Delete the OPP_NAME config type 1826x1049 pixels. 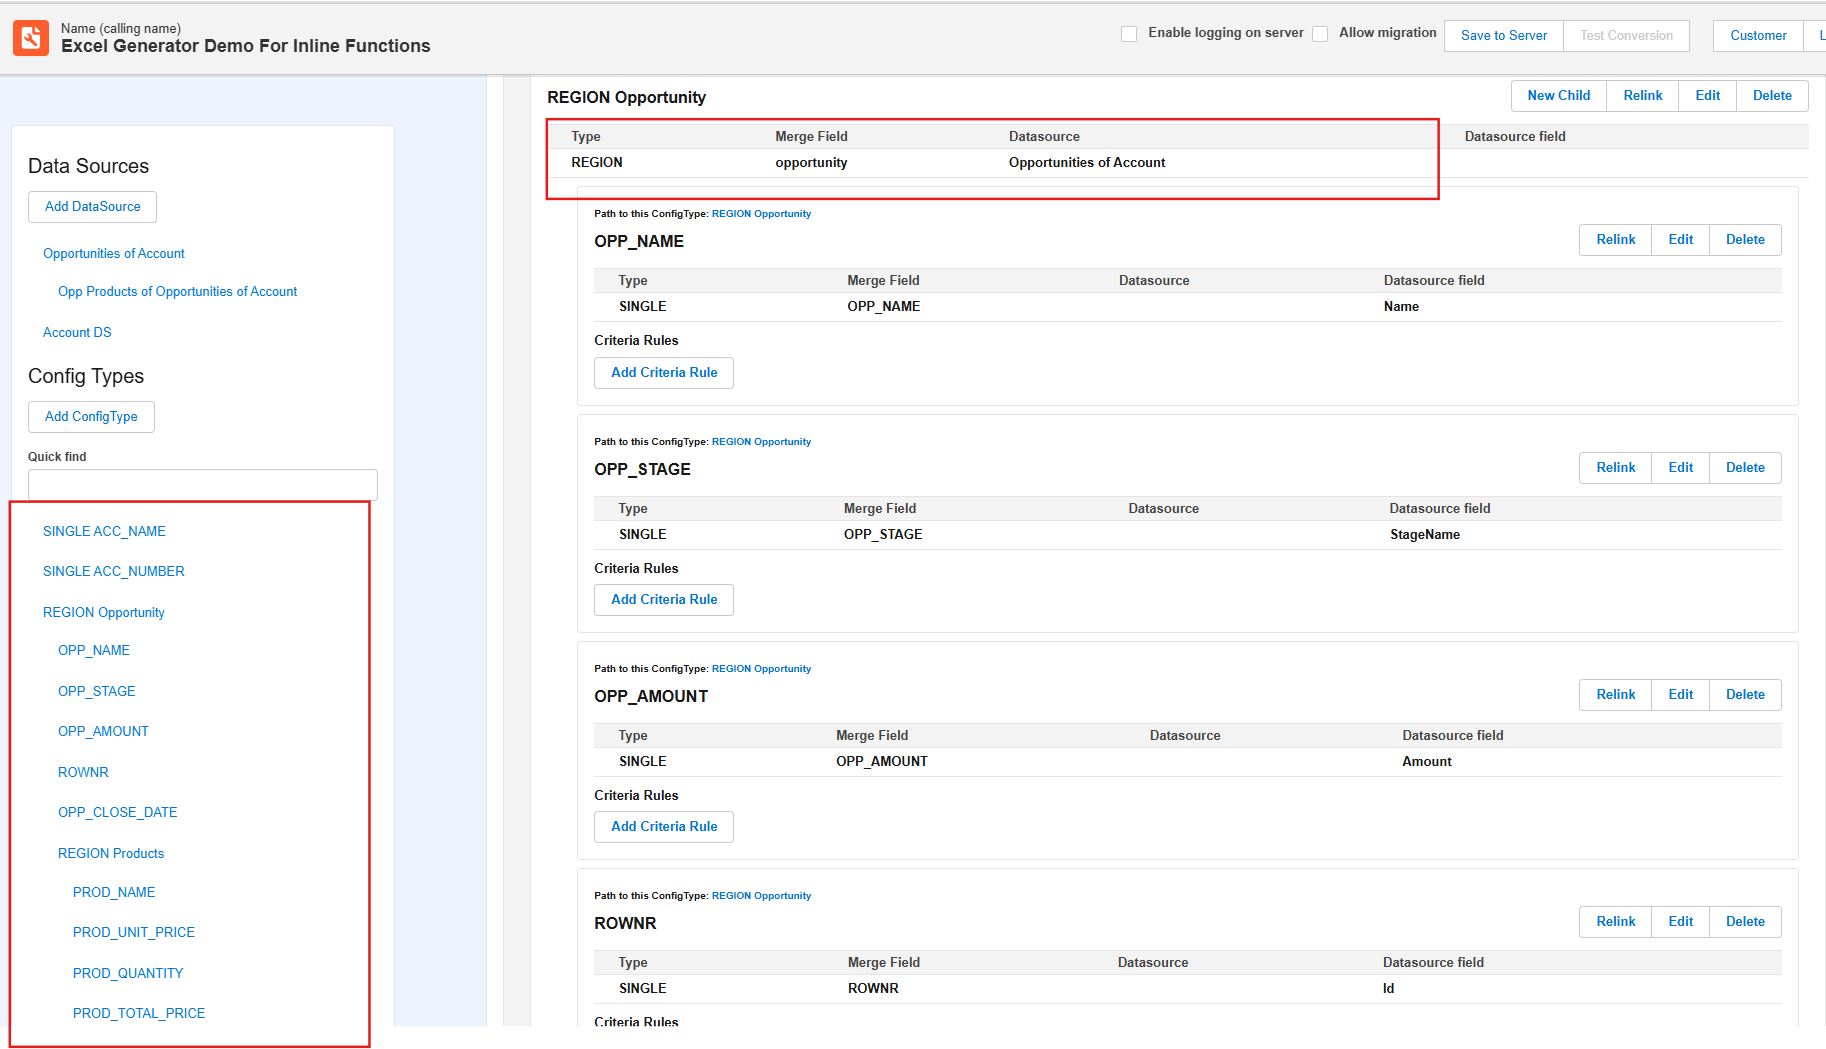pyautogui.click(x=1745, y=240)
